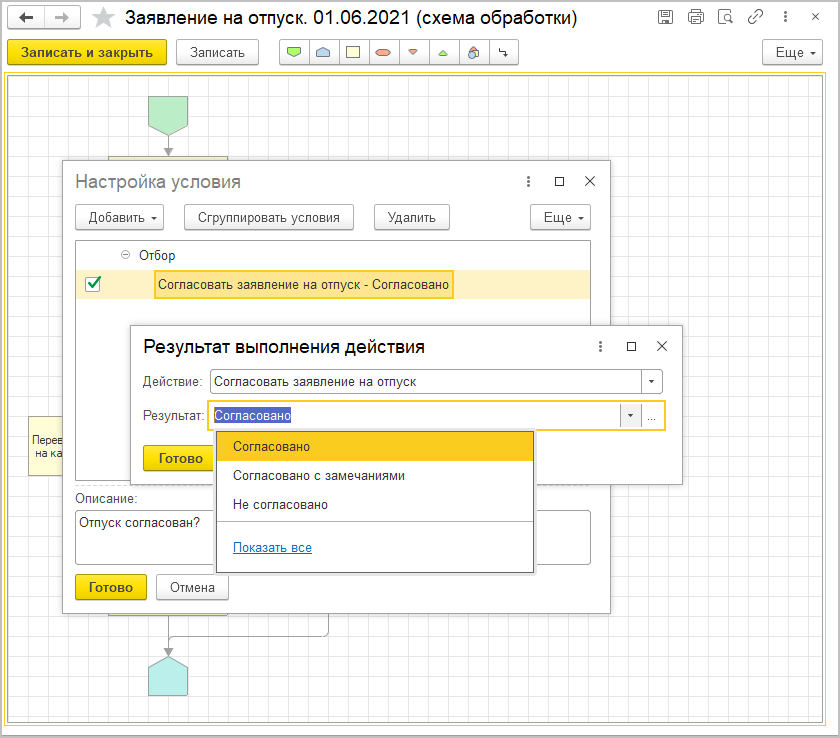The height and width of the screenshot is (738, 840).
Task: Click the Удалить button
Action: coord(412,217)
